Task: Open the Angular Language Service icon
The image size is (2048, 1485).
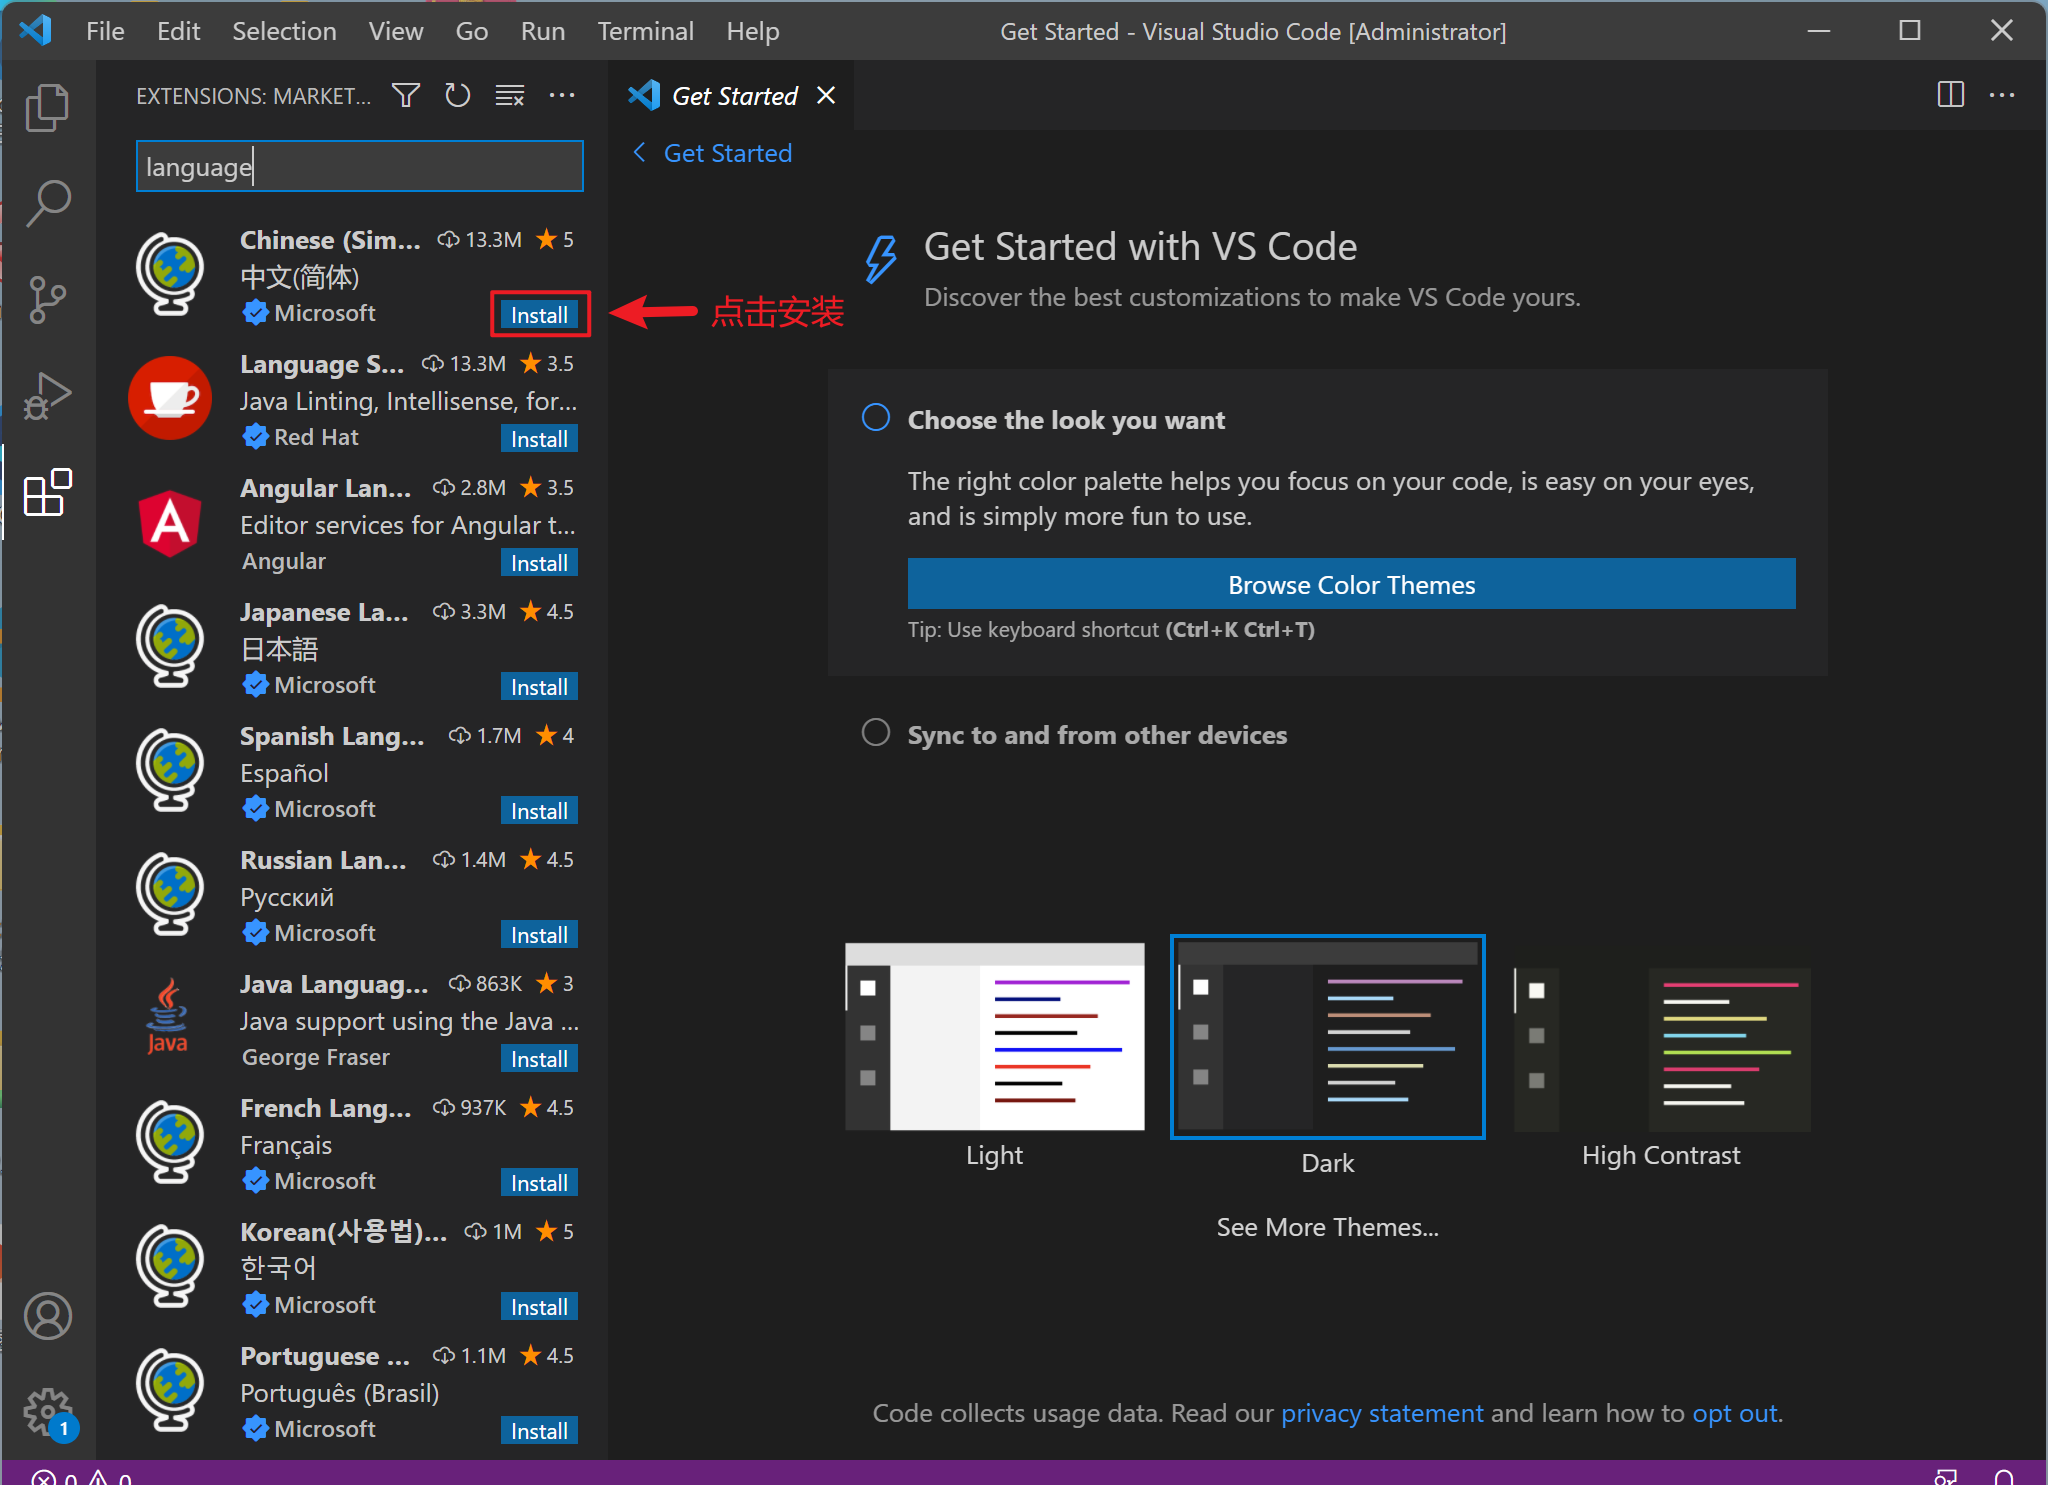Action: [x=170, y=522]
